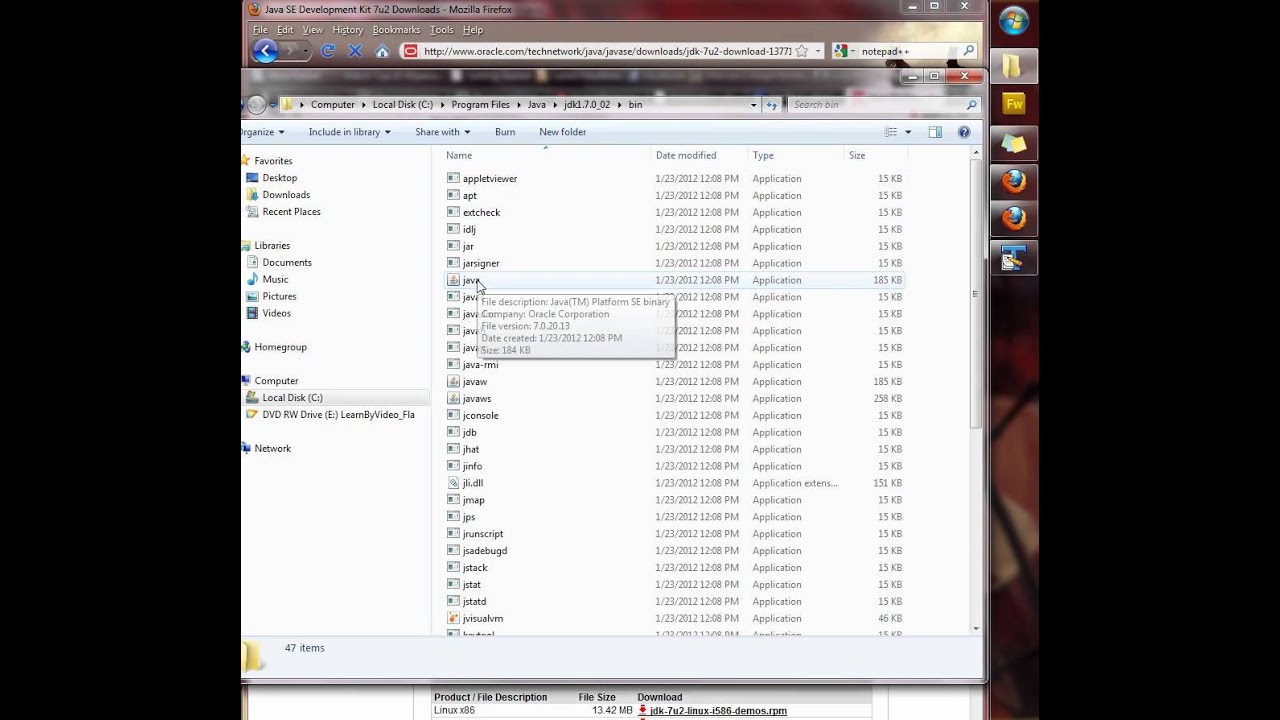The width and height of the screenshot is (1280, 720).
Task: Open the Firefox Edit menu
Action: tap(285, 30)
